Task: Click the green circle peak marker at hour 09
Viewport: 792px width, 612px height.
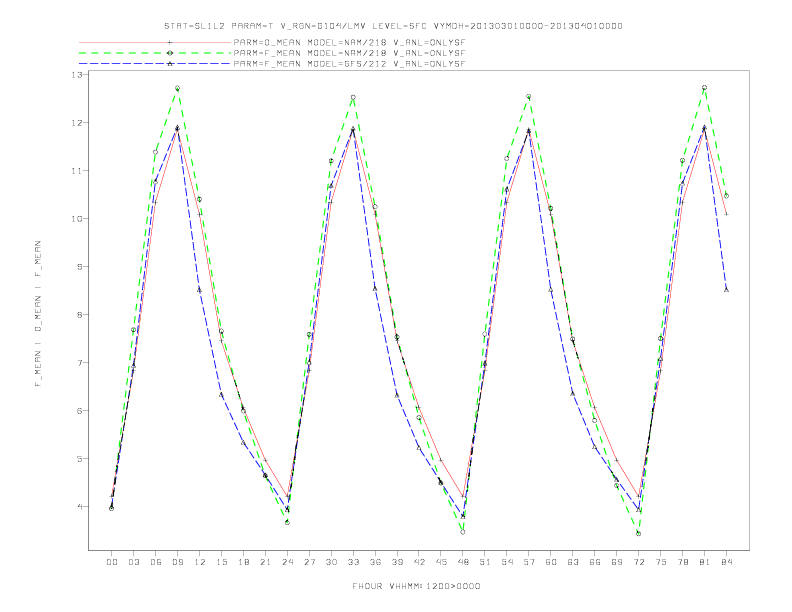Action: point(177,88)
